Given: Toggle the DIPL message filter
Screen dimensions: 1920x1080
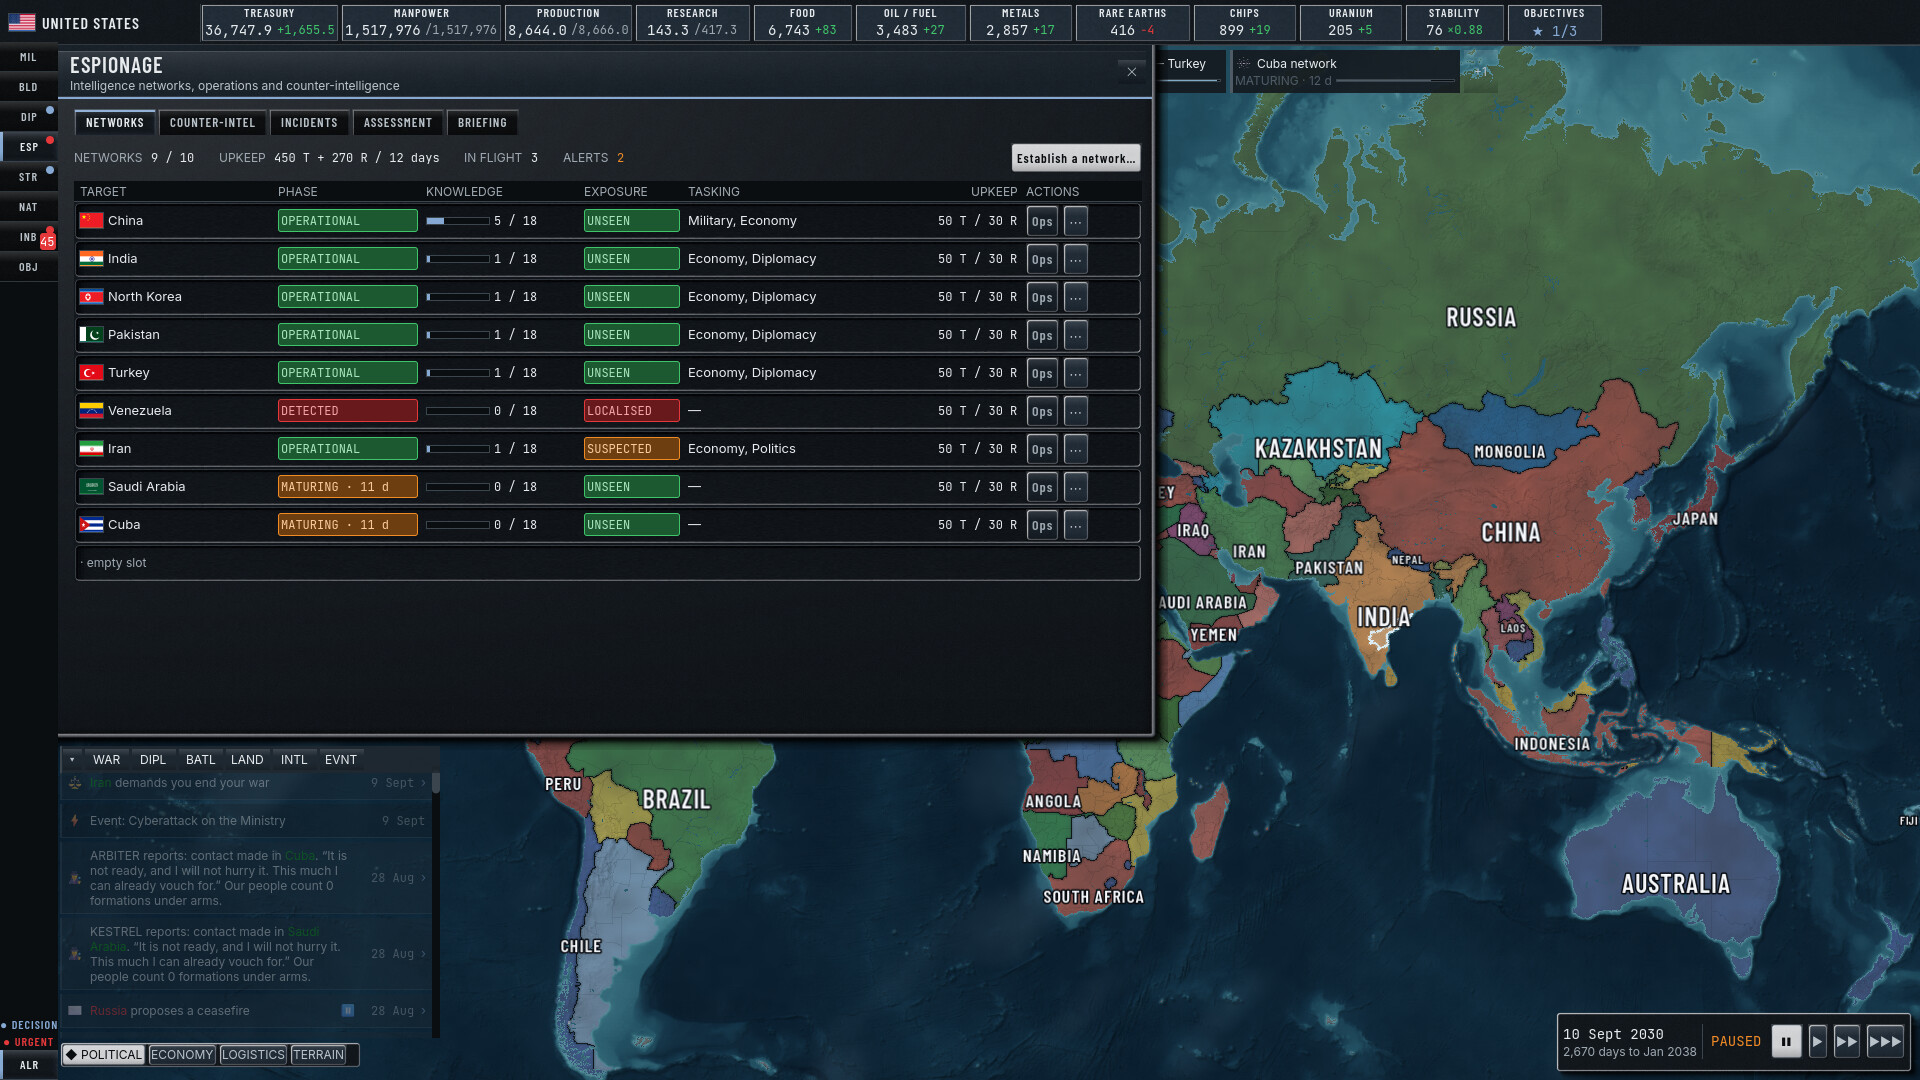Looking at the screenshot, I should (x=153, y=760).
